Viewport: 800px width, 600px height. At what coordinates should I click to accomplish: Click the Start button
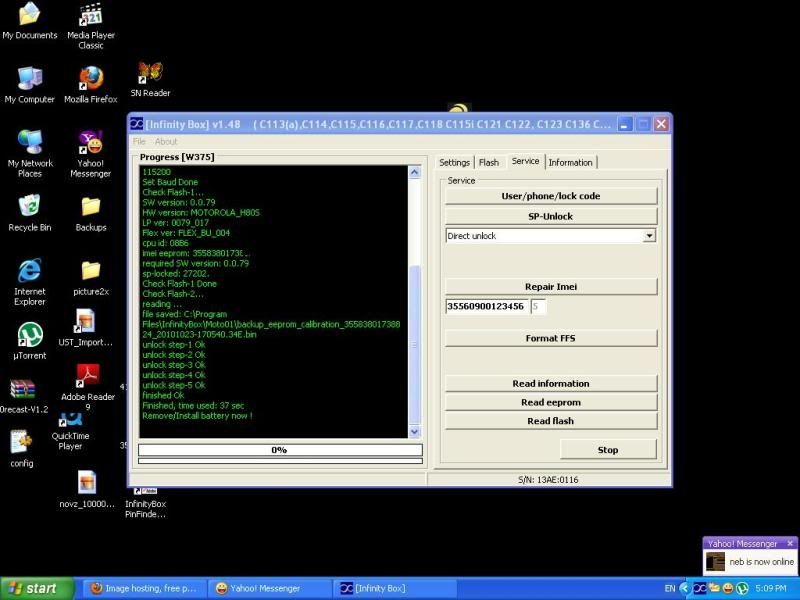[x=36, y=588]
